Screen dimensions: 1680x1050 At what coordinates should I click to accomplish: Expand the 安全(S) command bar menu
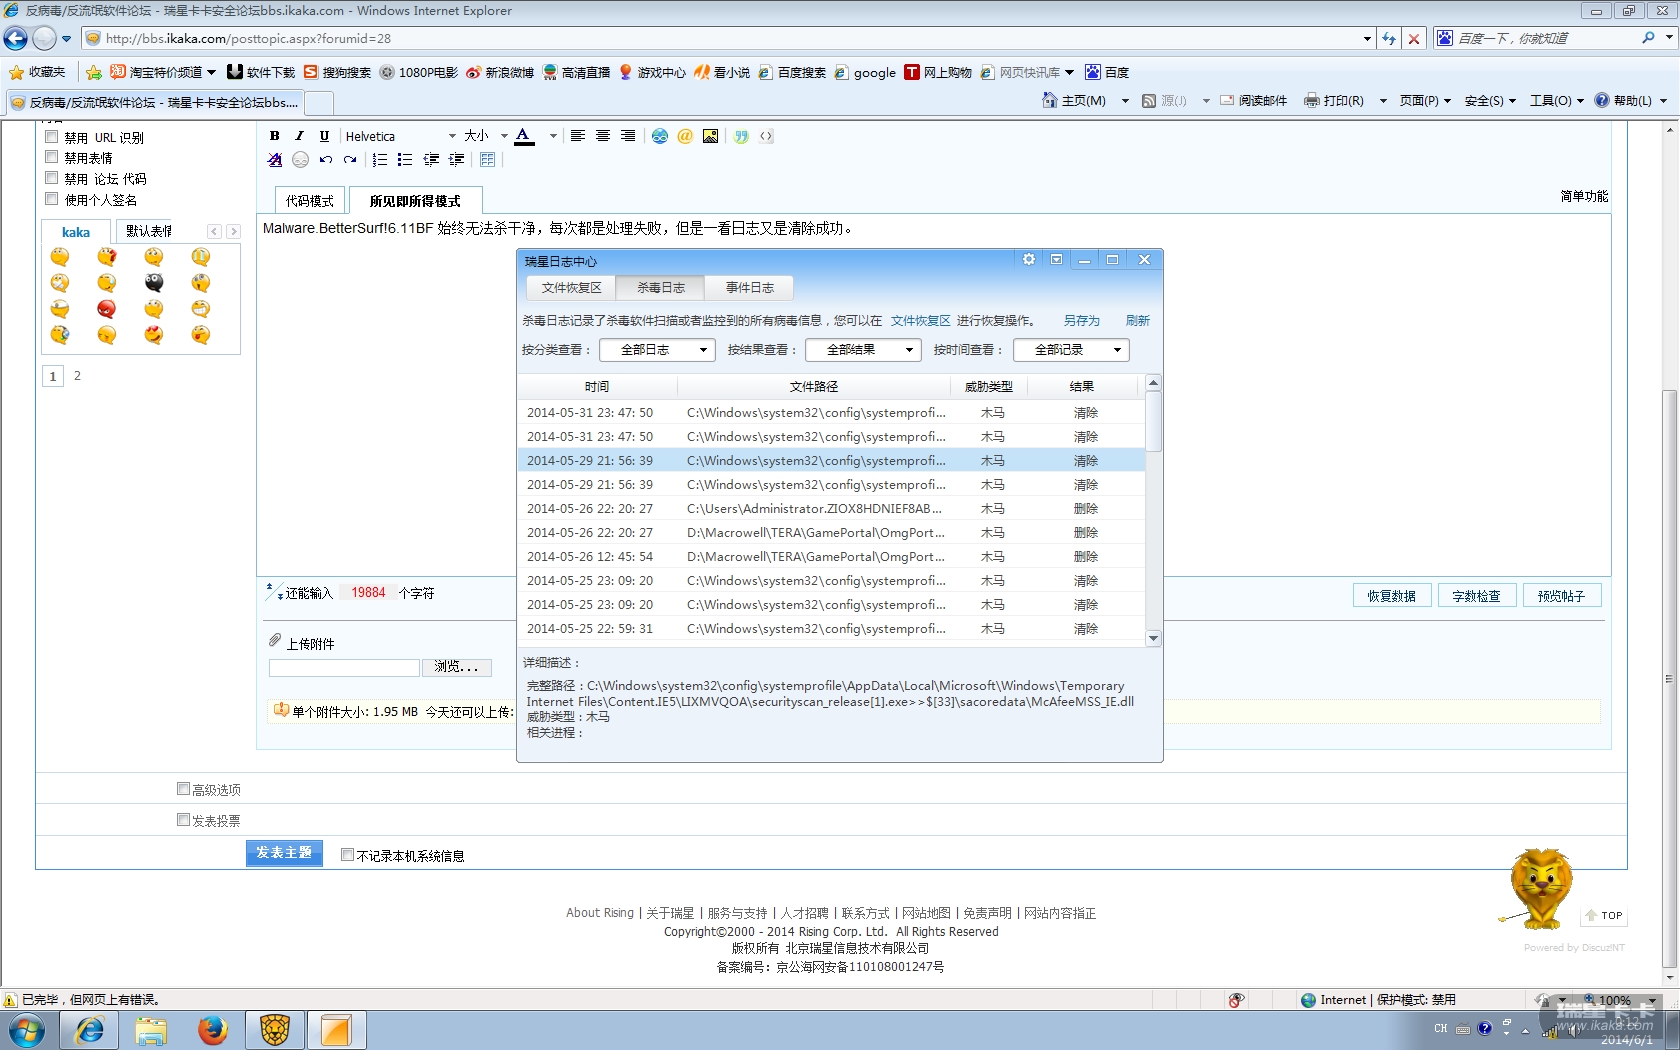[x=1490, y=101]
